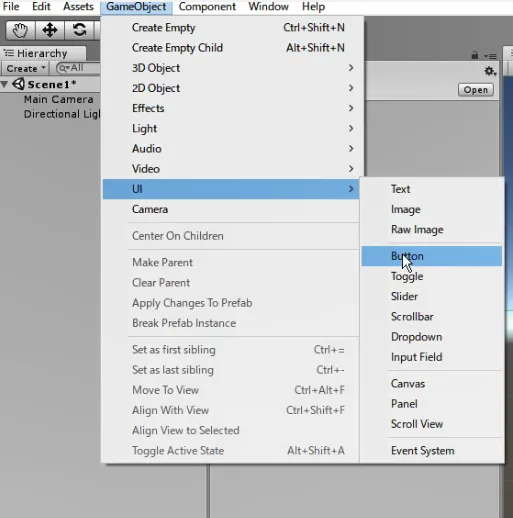The image size is (513, 518).
Task: Open the File menu
Action: pyautogui.click(x=11, y=7)
